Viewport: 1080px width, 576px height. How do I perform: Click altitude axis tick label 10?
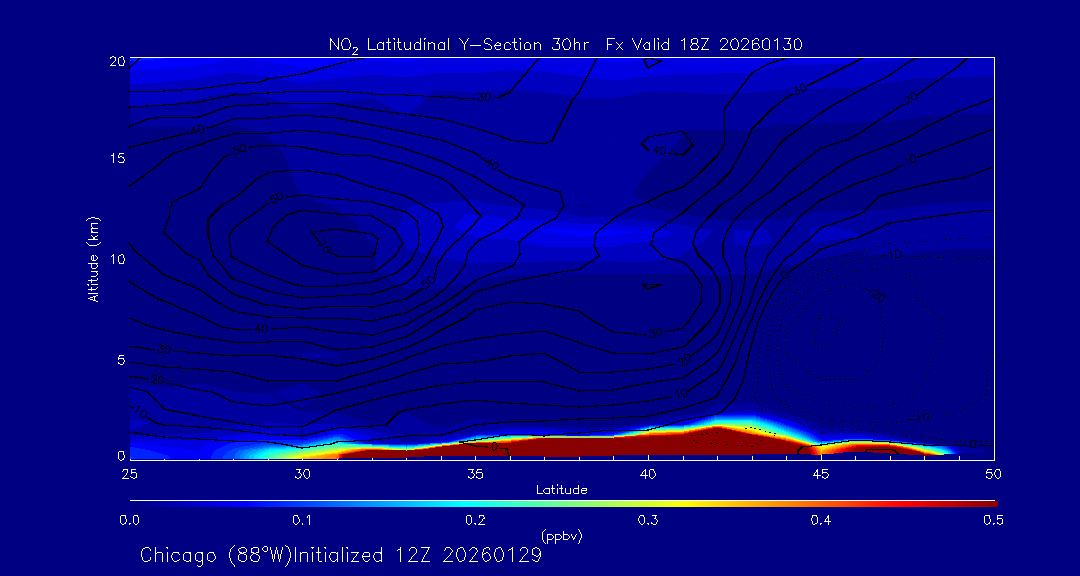pyautogui.click(x=118, y=260)
